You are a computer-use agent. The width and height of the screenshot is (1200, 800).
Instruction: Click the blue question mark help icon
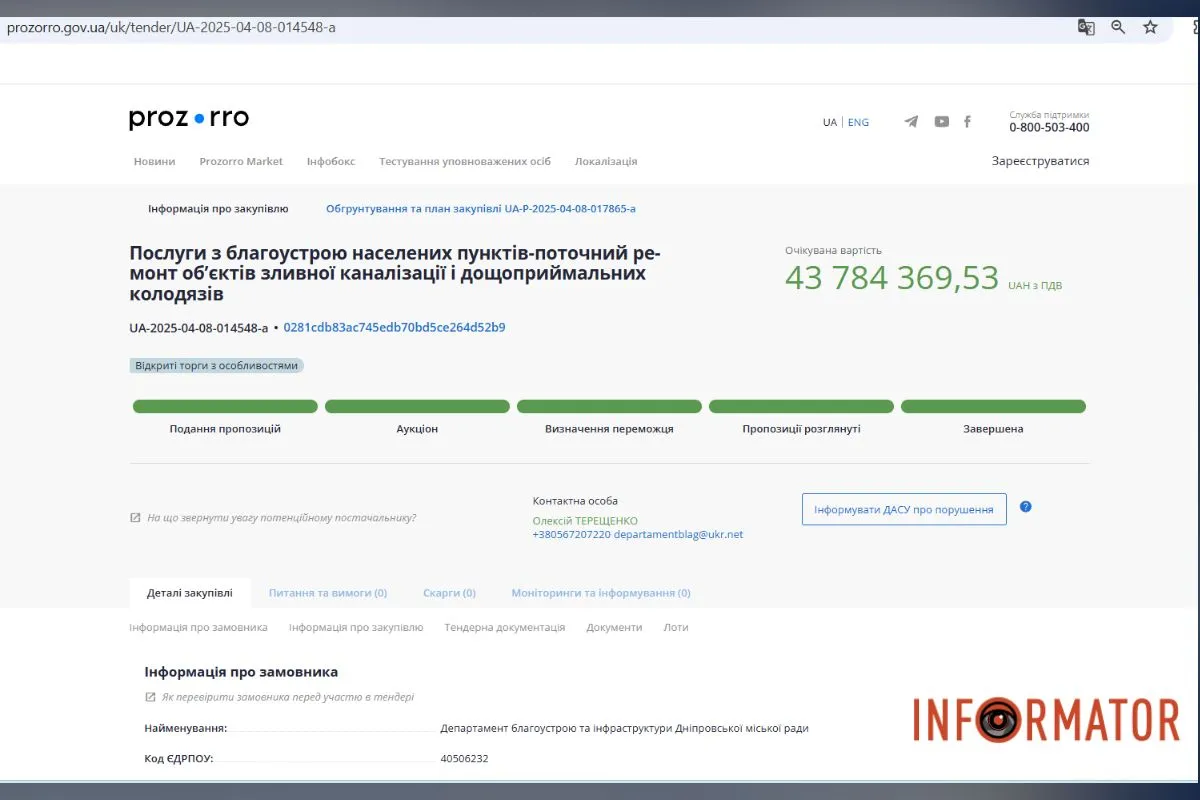[x=1025, y=507]
